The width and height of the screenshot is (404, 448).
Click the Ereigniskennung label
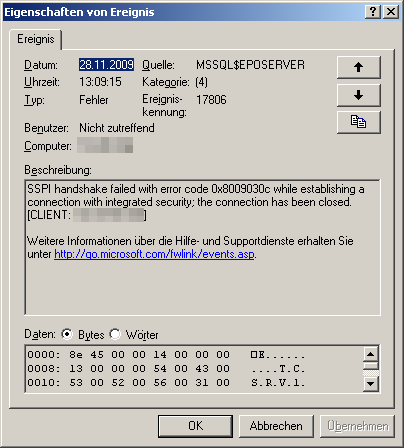click(x=164, y=106)
